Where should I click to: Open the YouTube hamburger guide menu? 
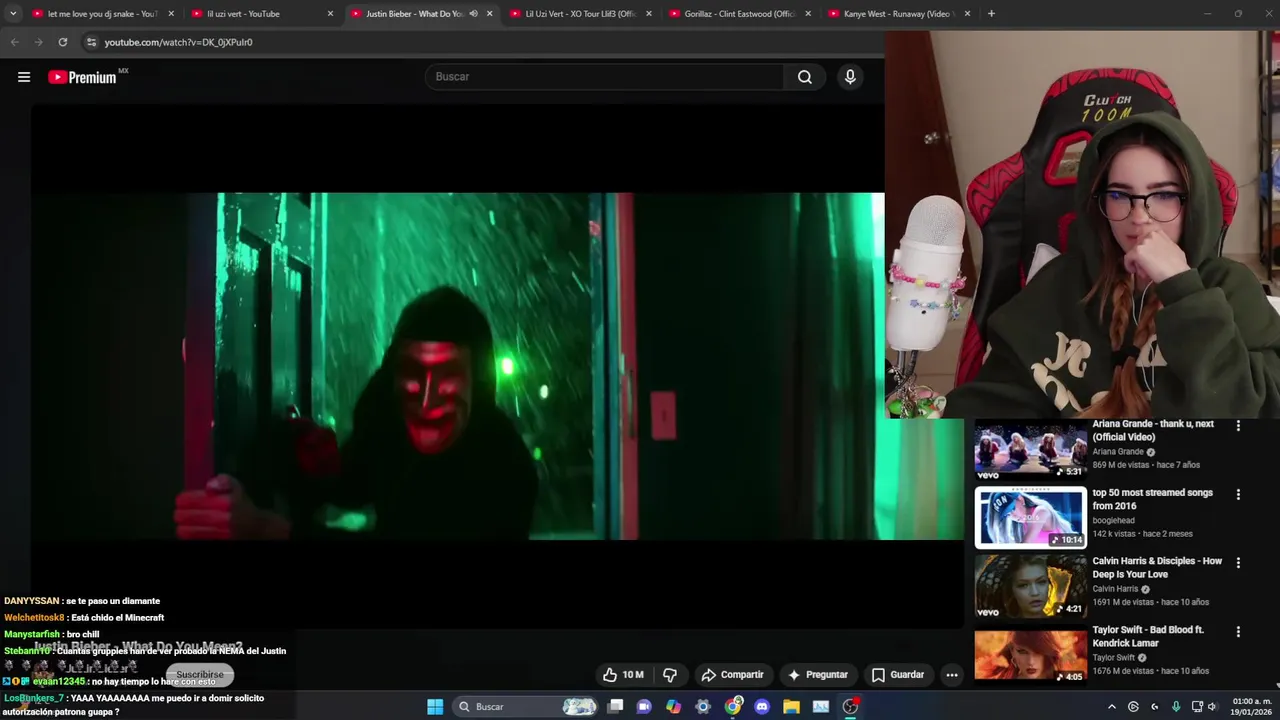pos(24,77)
